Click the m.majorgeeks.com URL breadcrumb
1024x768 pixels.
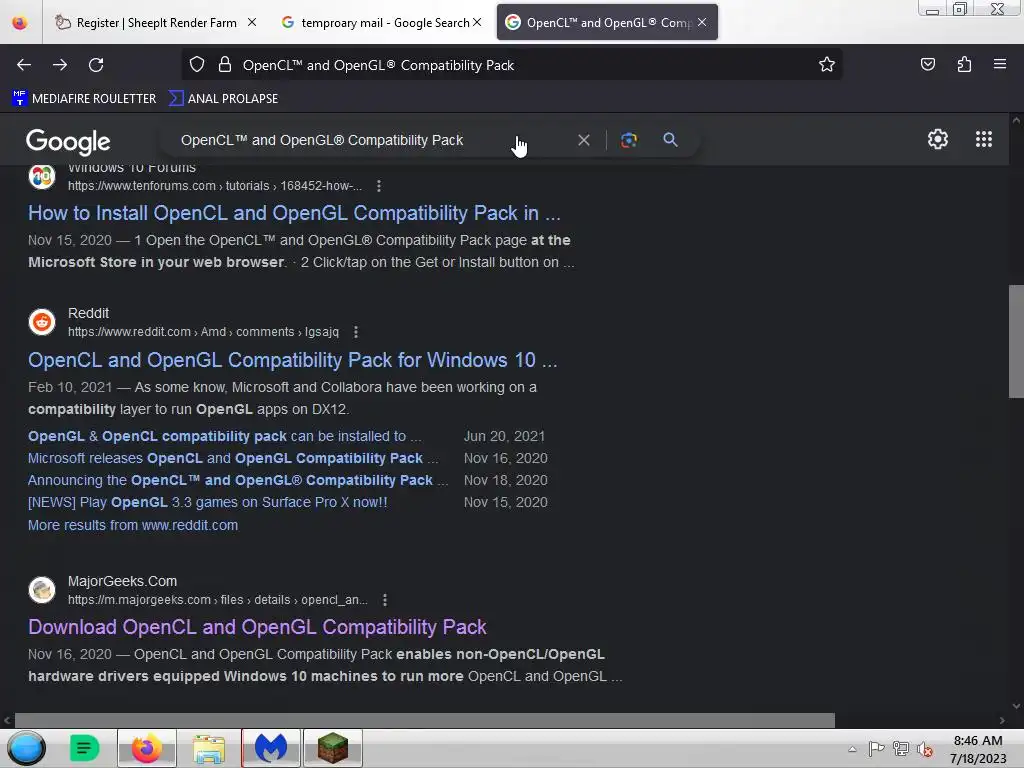(x=217, y=600)
